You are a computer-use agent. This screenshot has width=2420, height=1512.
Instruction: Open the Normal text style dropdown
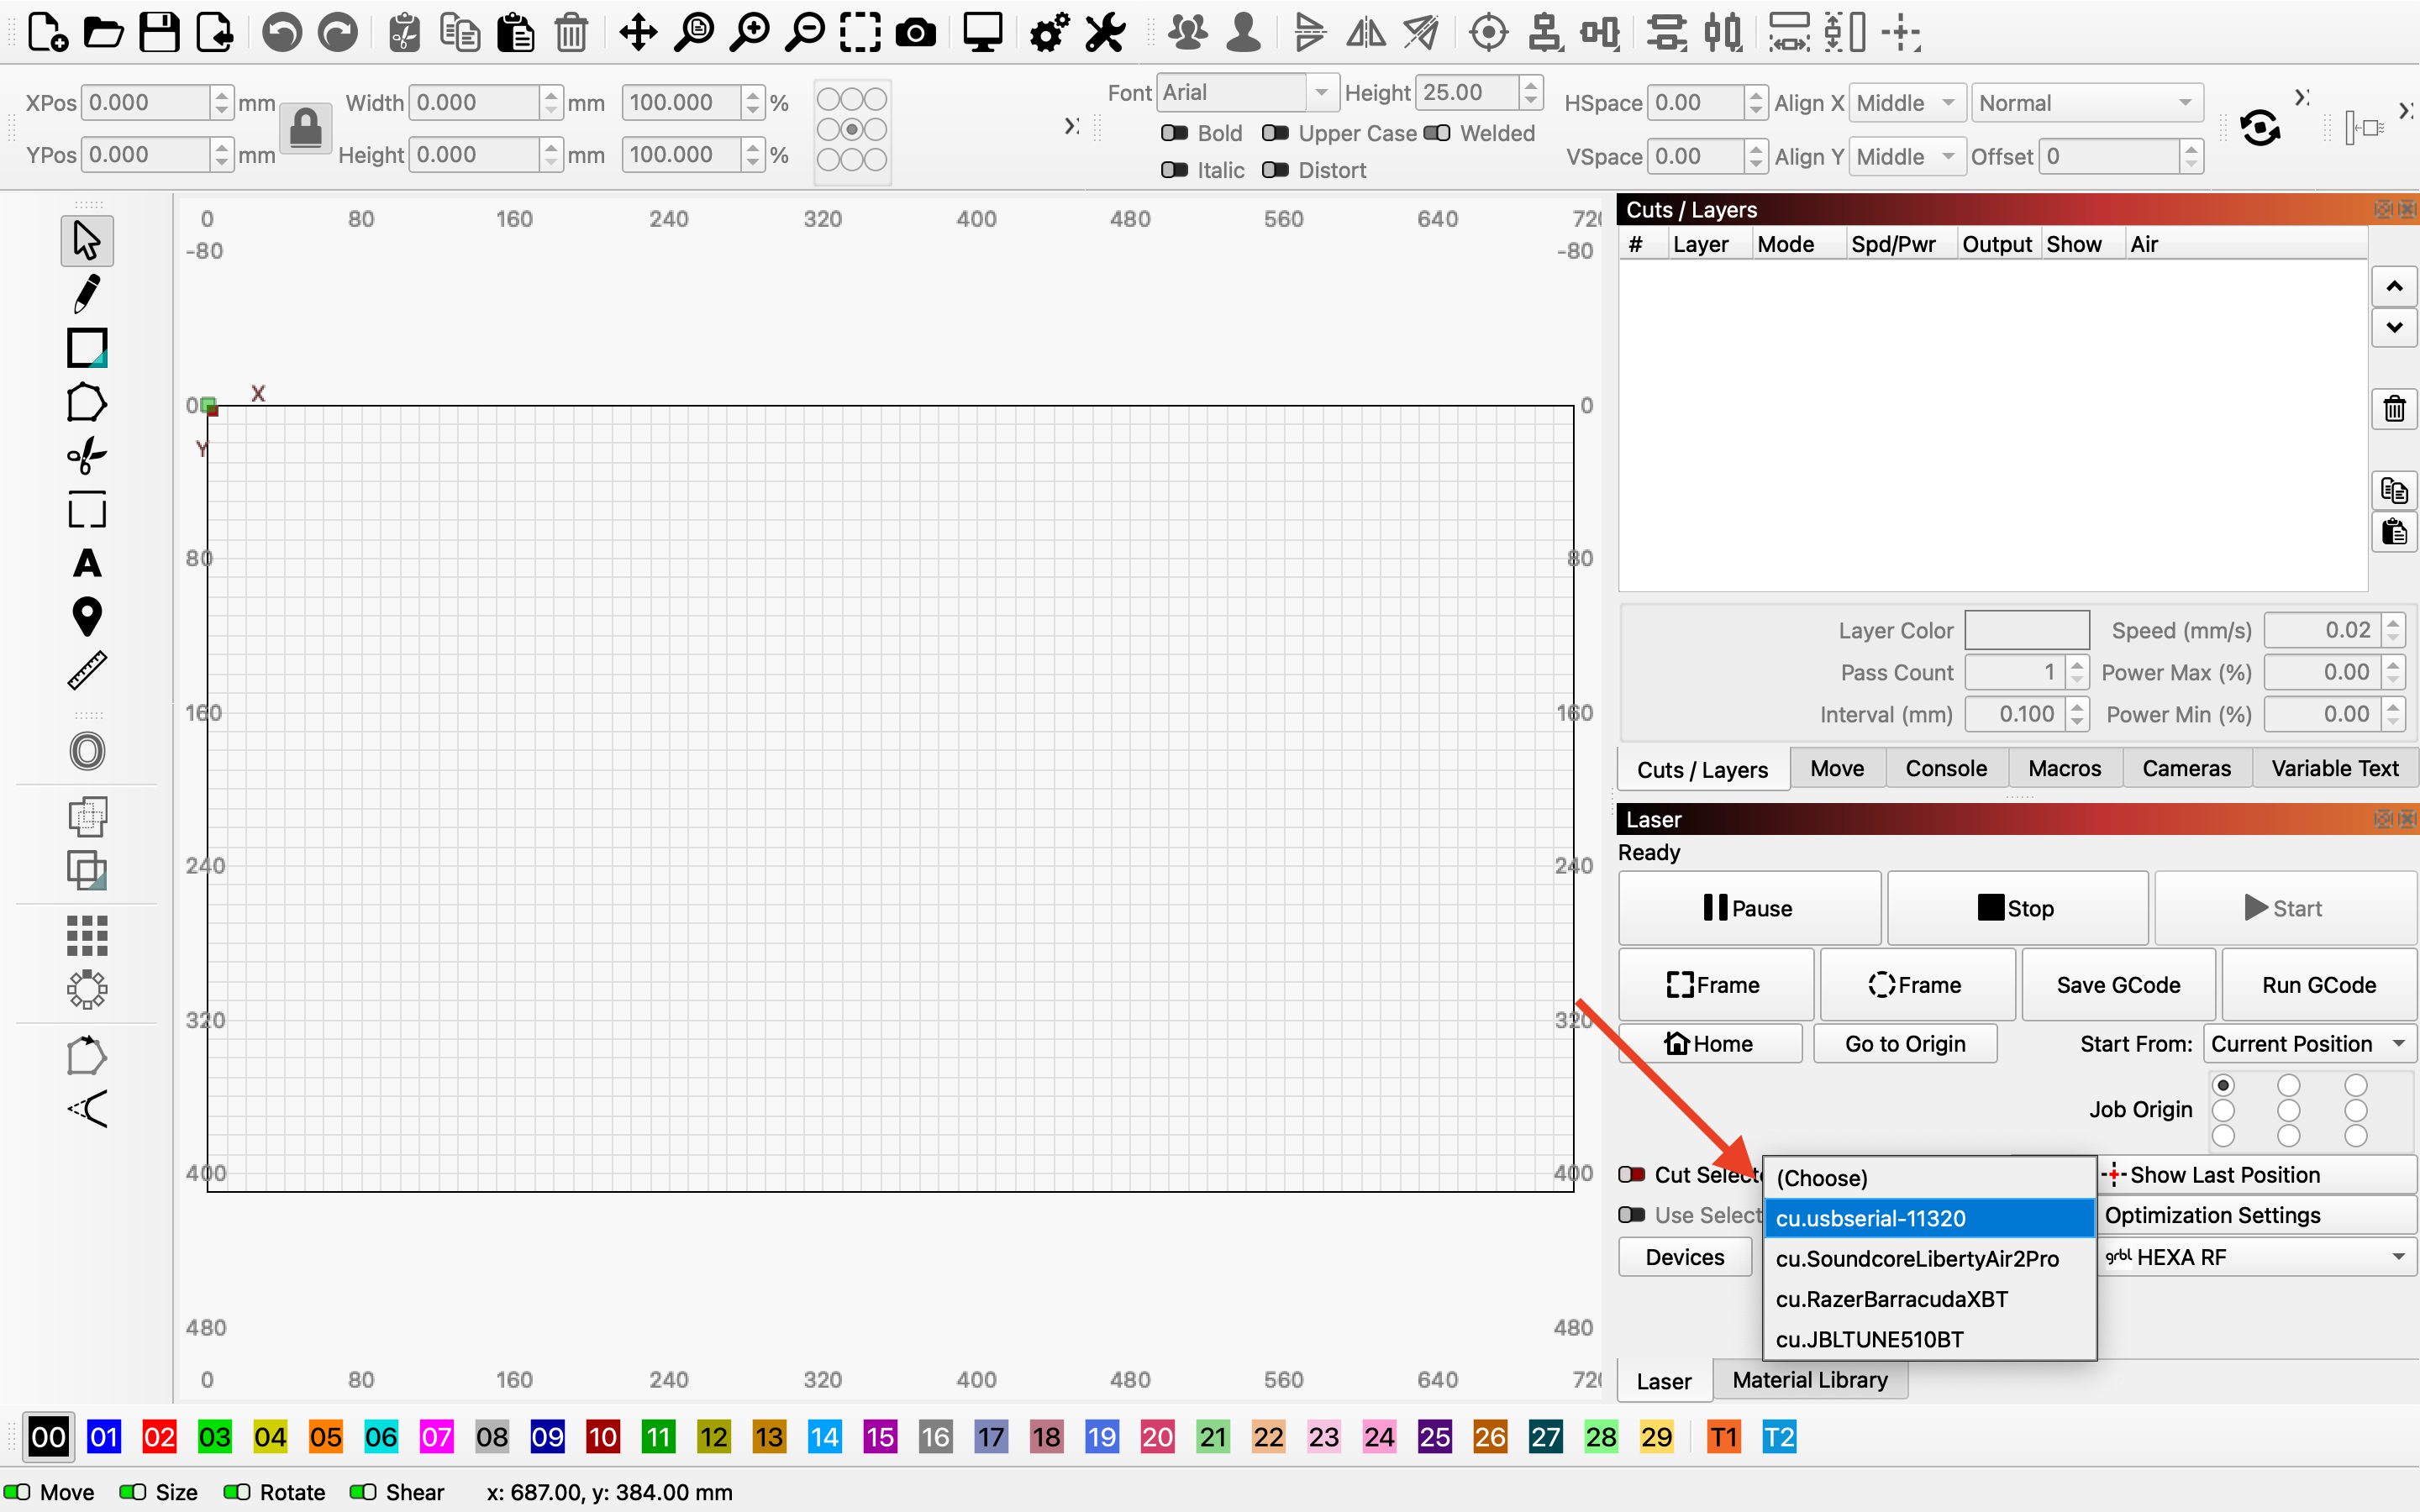pyautogui.click(x=2087, y=103)
